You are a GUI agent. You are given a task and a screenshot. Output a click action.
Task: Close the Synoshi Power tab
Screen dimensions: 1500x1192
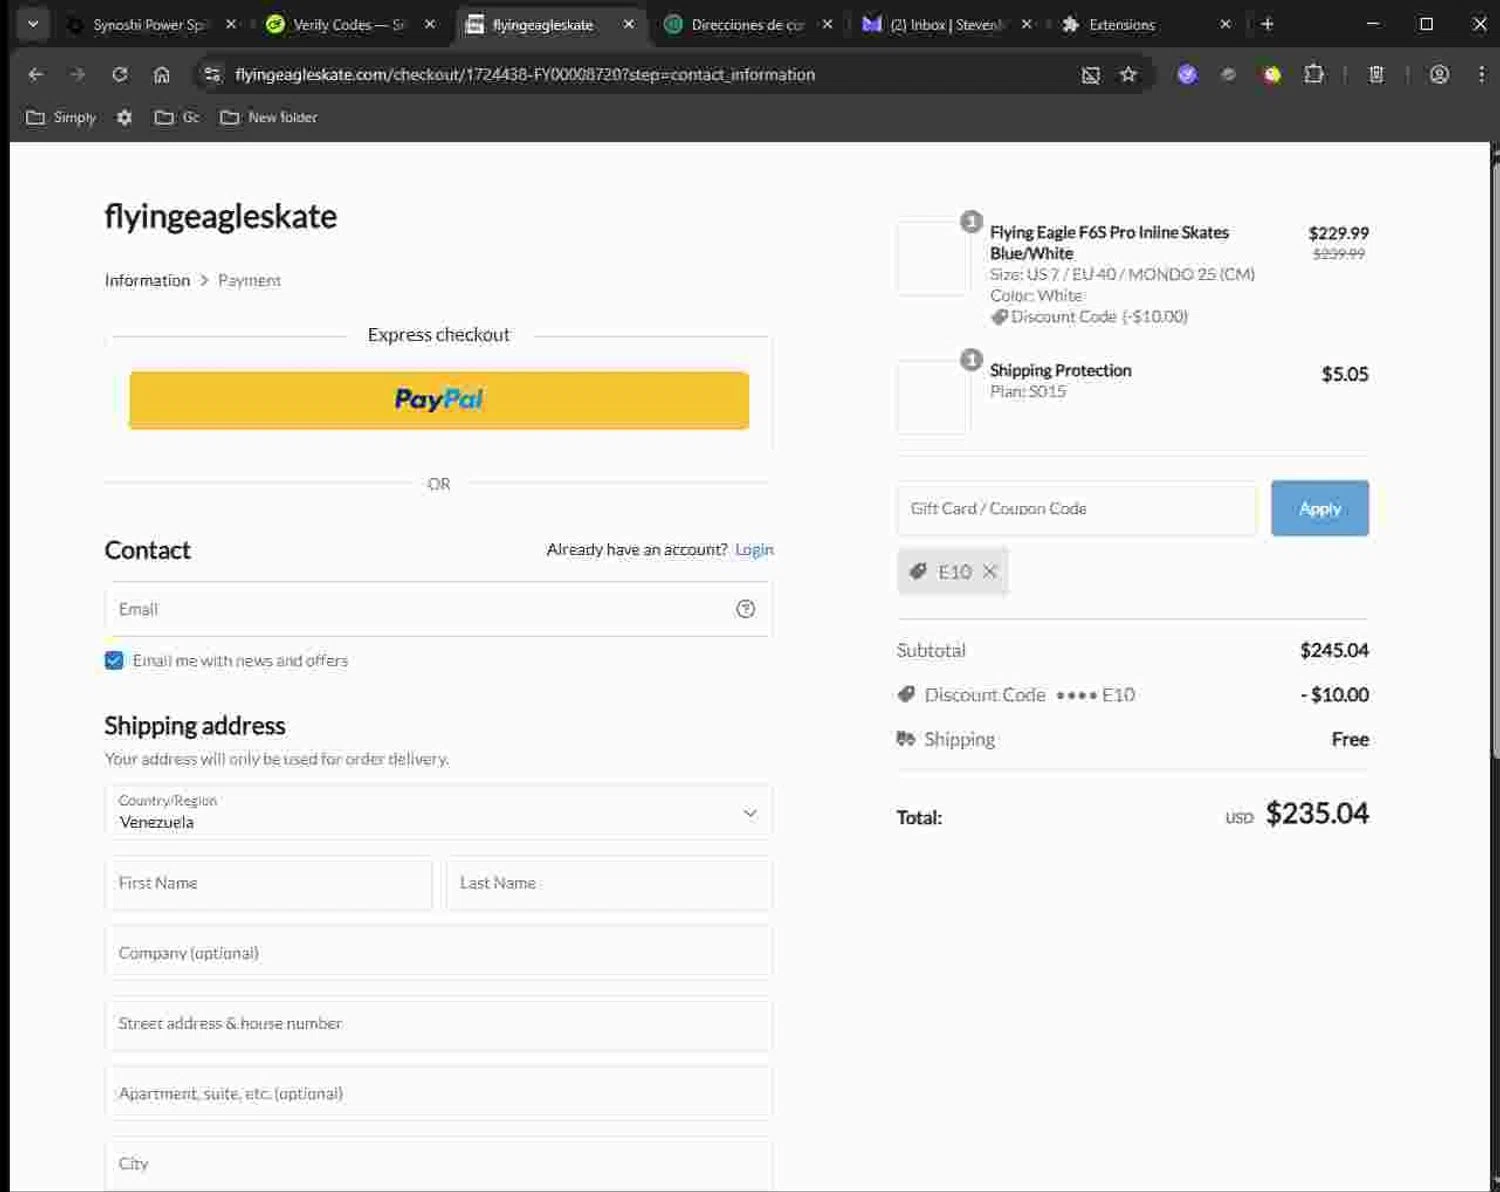pyautogui.click(x=231, y=24)
